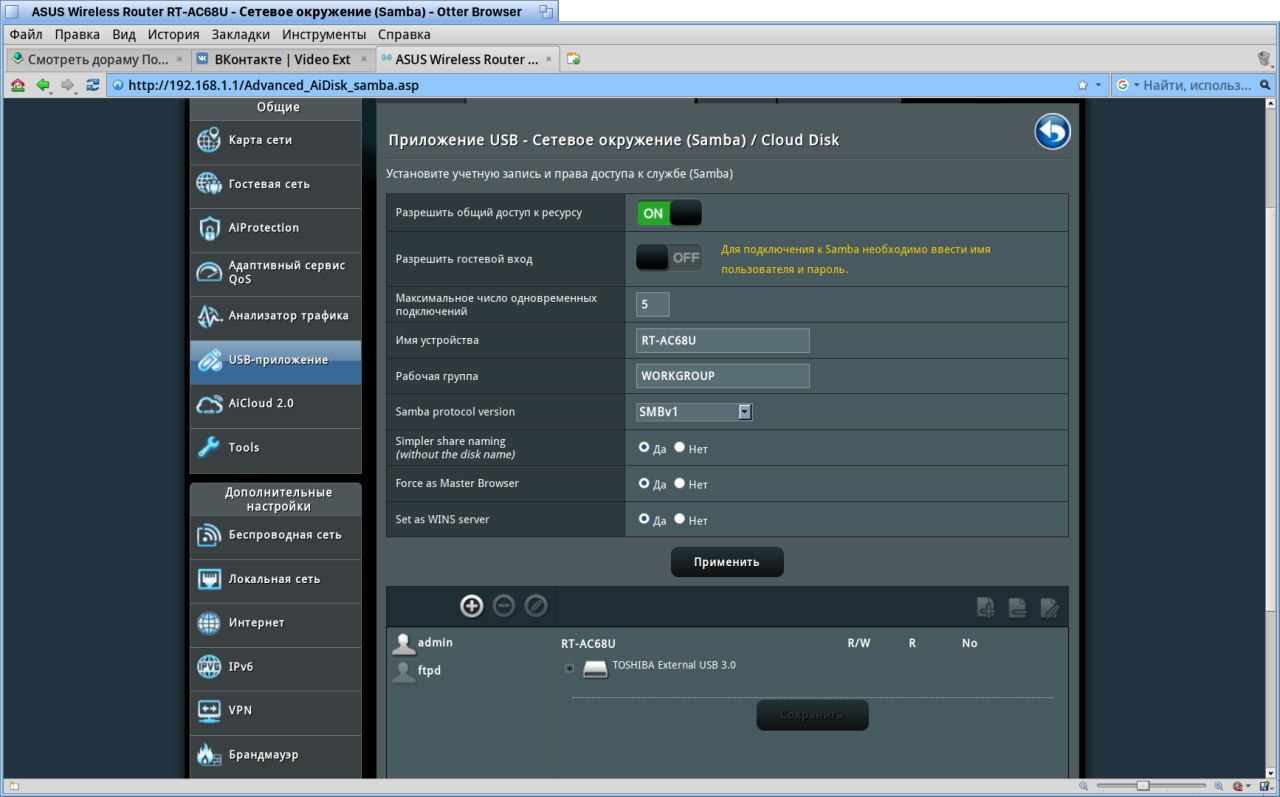Open the Правка menu
This screenshot has width=1280, height=797.
click(77, 34)
